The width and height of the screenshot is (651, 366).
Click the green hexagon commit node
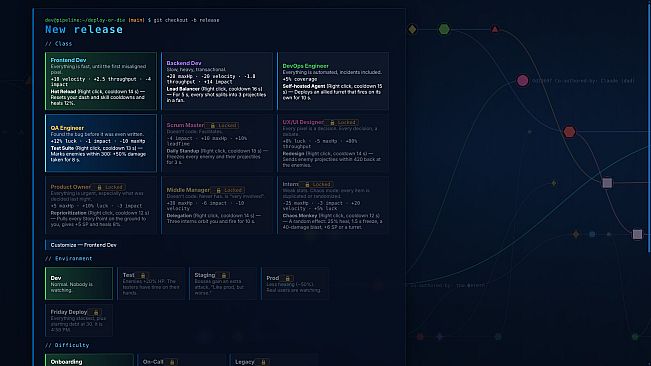[444, 29]
